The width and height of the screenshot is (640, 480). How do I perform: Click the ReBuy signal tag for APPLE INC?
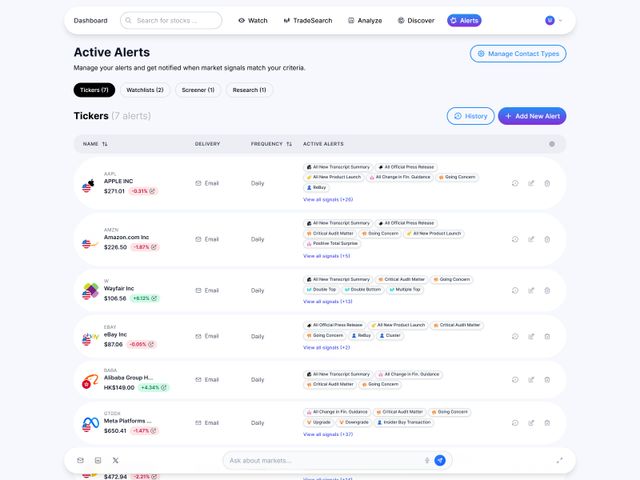coord(316,187)
